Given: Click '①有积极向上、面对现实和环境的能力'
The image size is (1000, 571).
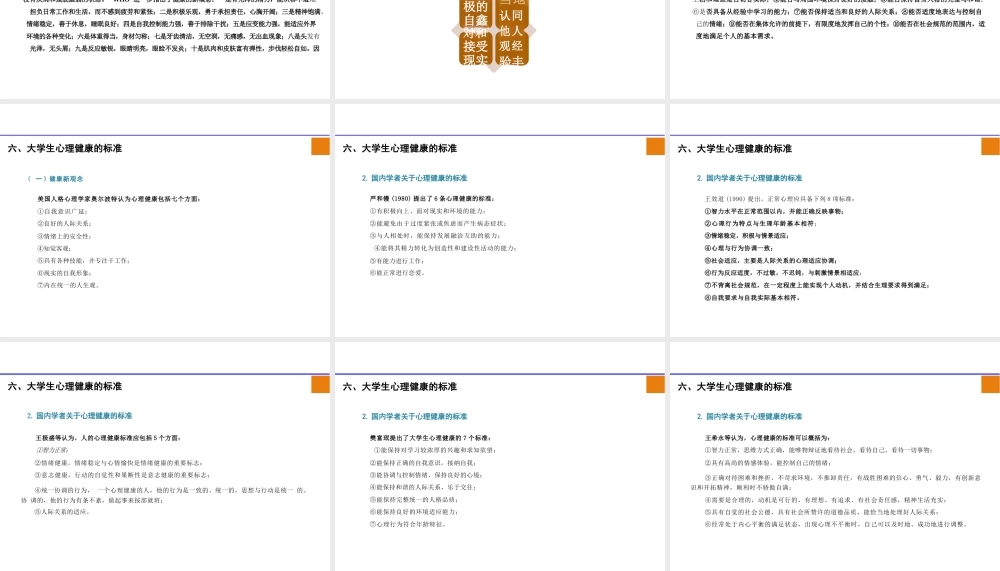Looking at the screenshot, I should (428, 211).
